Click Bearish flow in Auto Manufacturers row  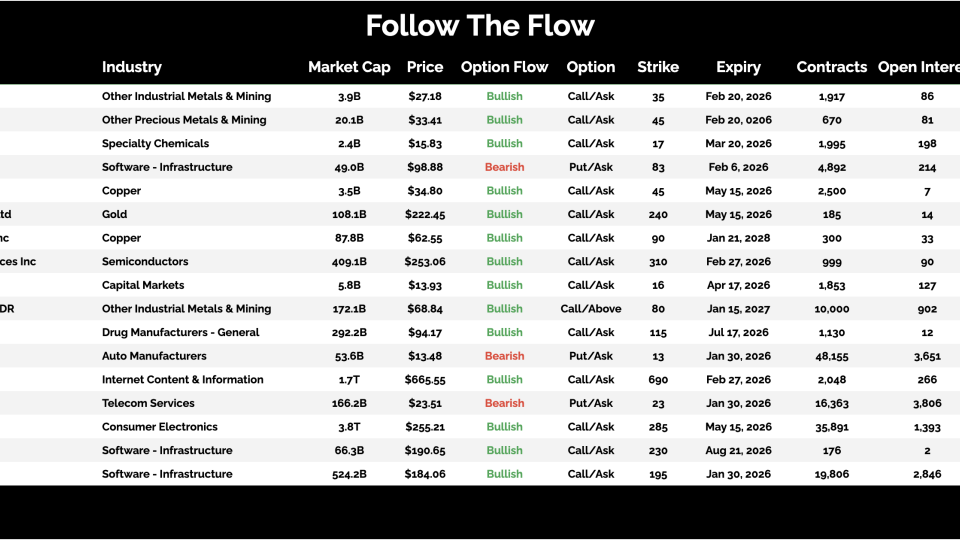tap(504, 356)
